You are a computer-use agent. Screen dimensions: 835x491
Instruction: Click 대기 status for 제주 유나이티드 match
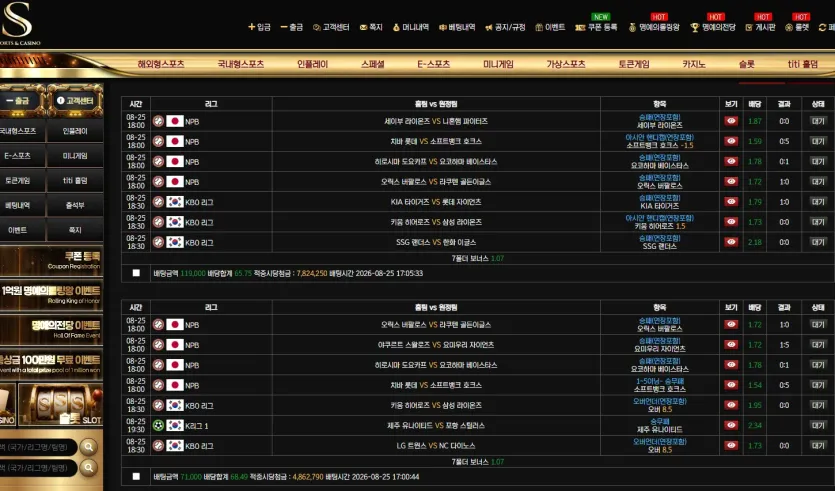point(818,425)
